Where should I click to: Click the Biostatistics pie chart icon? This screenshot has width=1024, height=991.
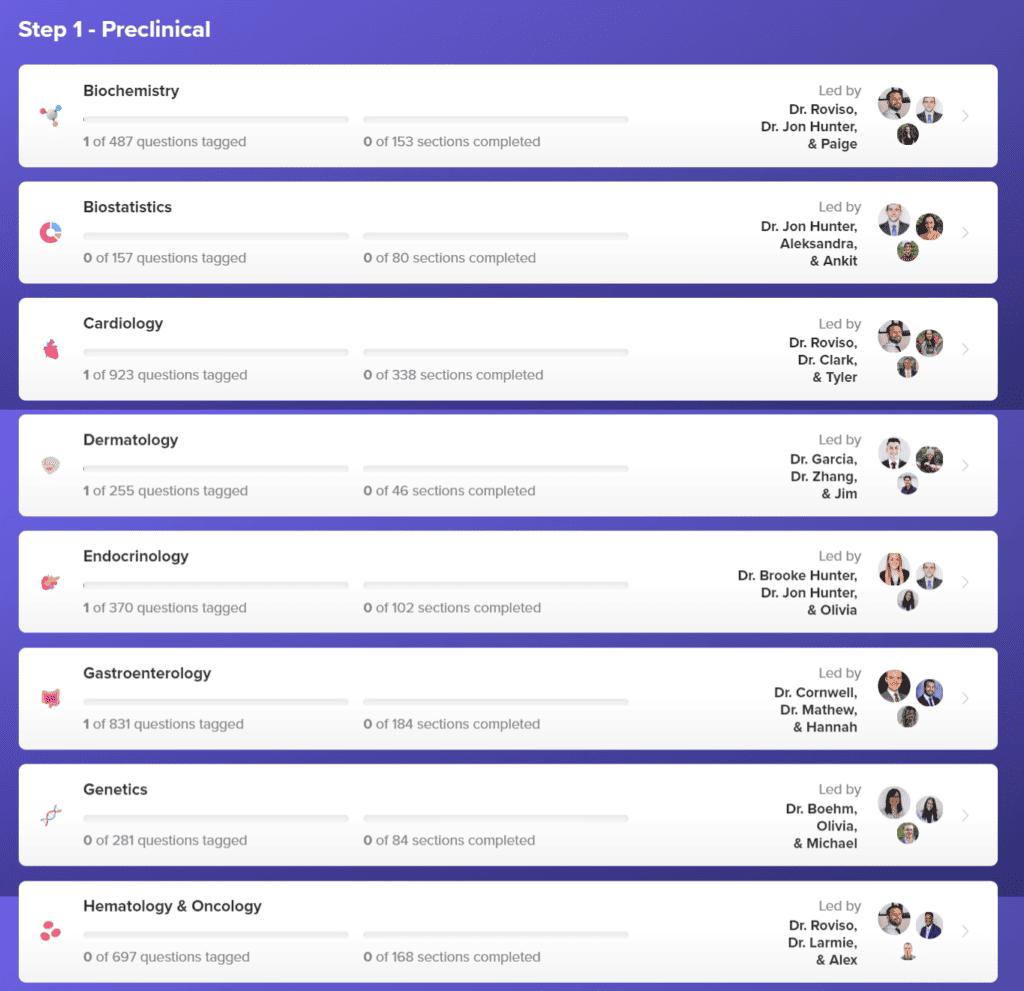(x=50, y=232)
